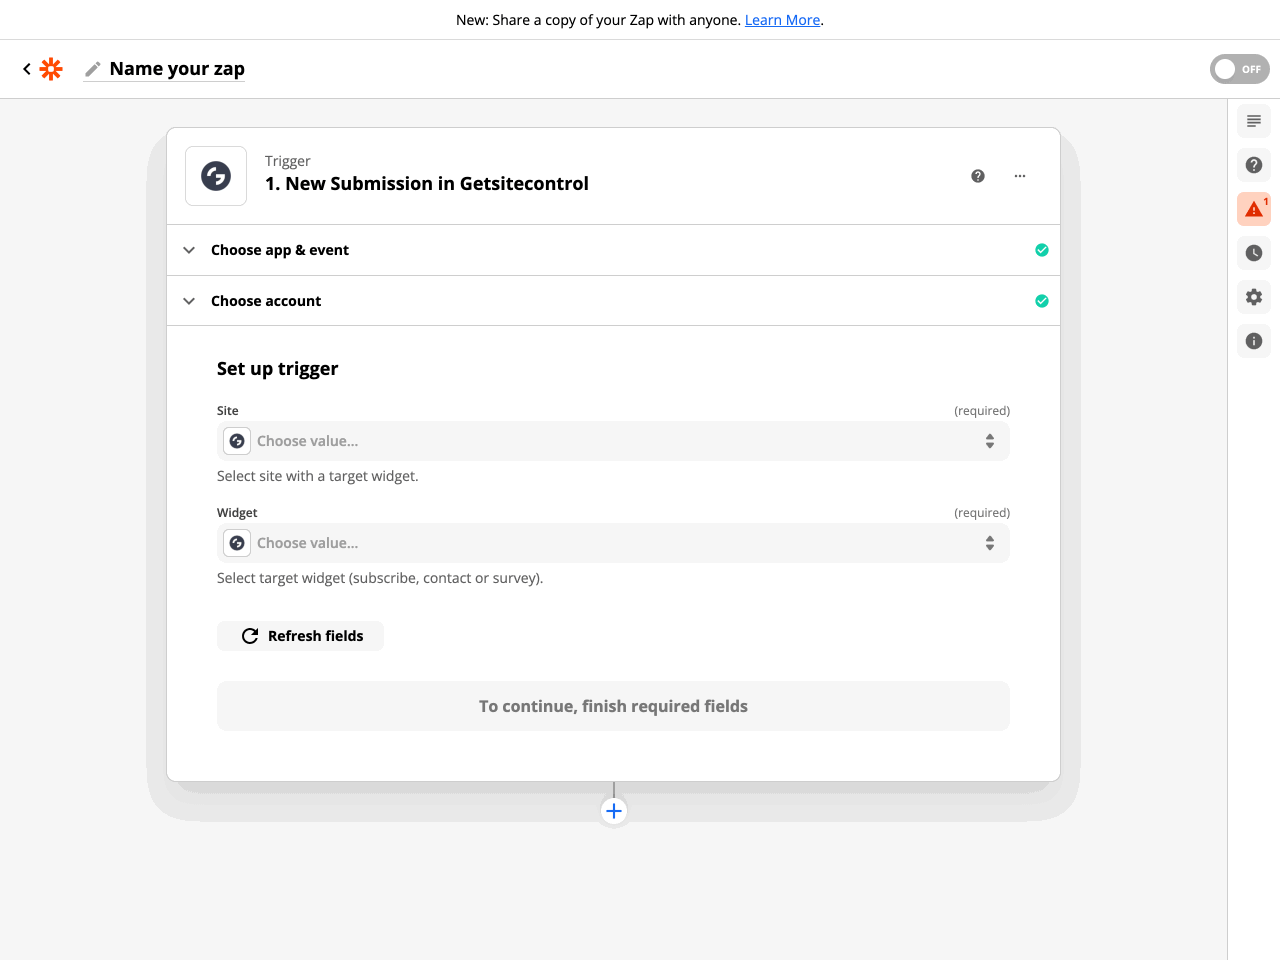Open the warning alerts icon in sidebar

tap(1254, 209)
